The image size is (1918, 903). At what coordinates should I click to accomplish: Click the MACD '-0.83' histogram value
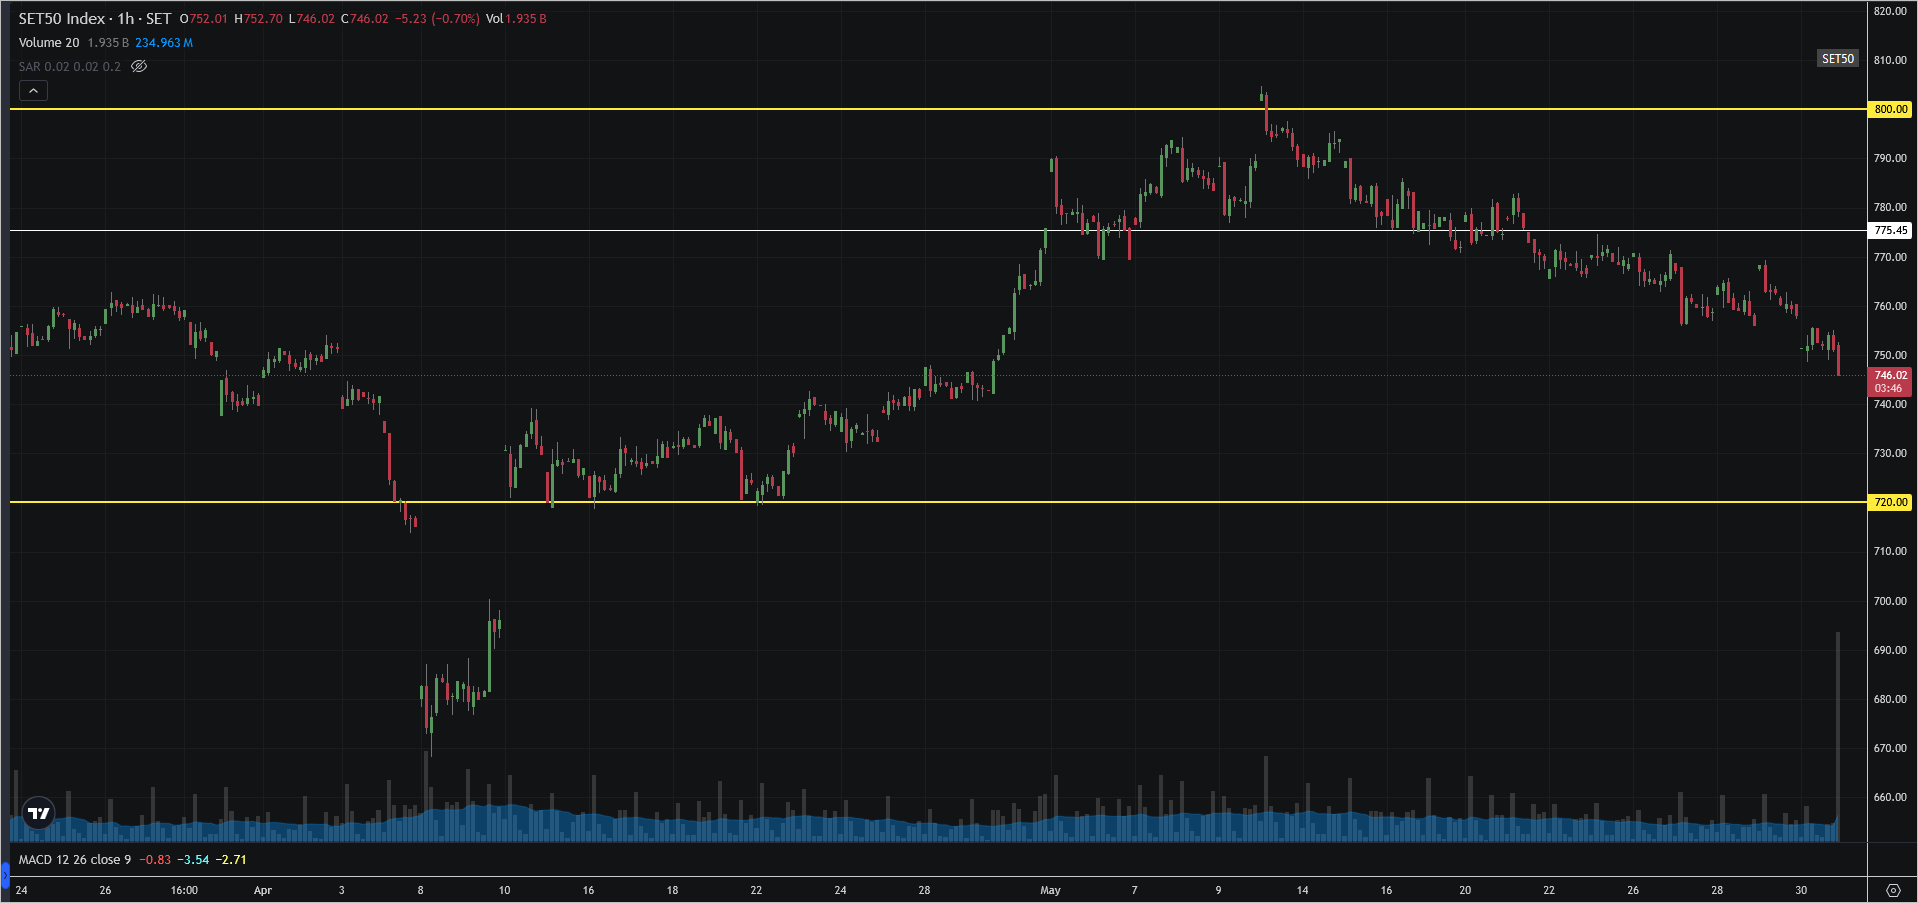click(x=155, y=859)
